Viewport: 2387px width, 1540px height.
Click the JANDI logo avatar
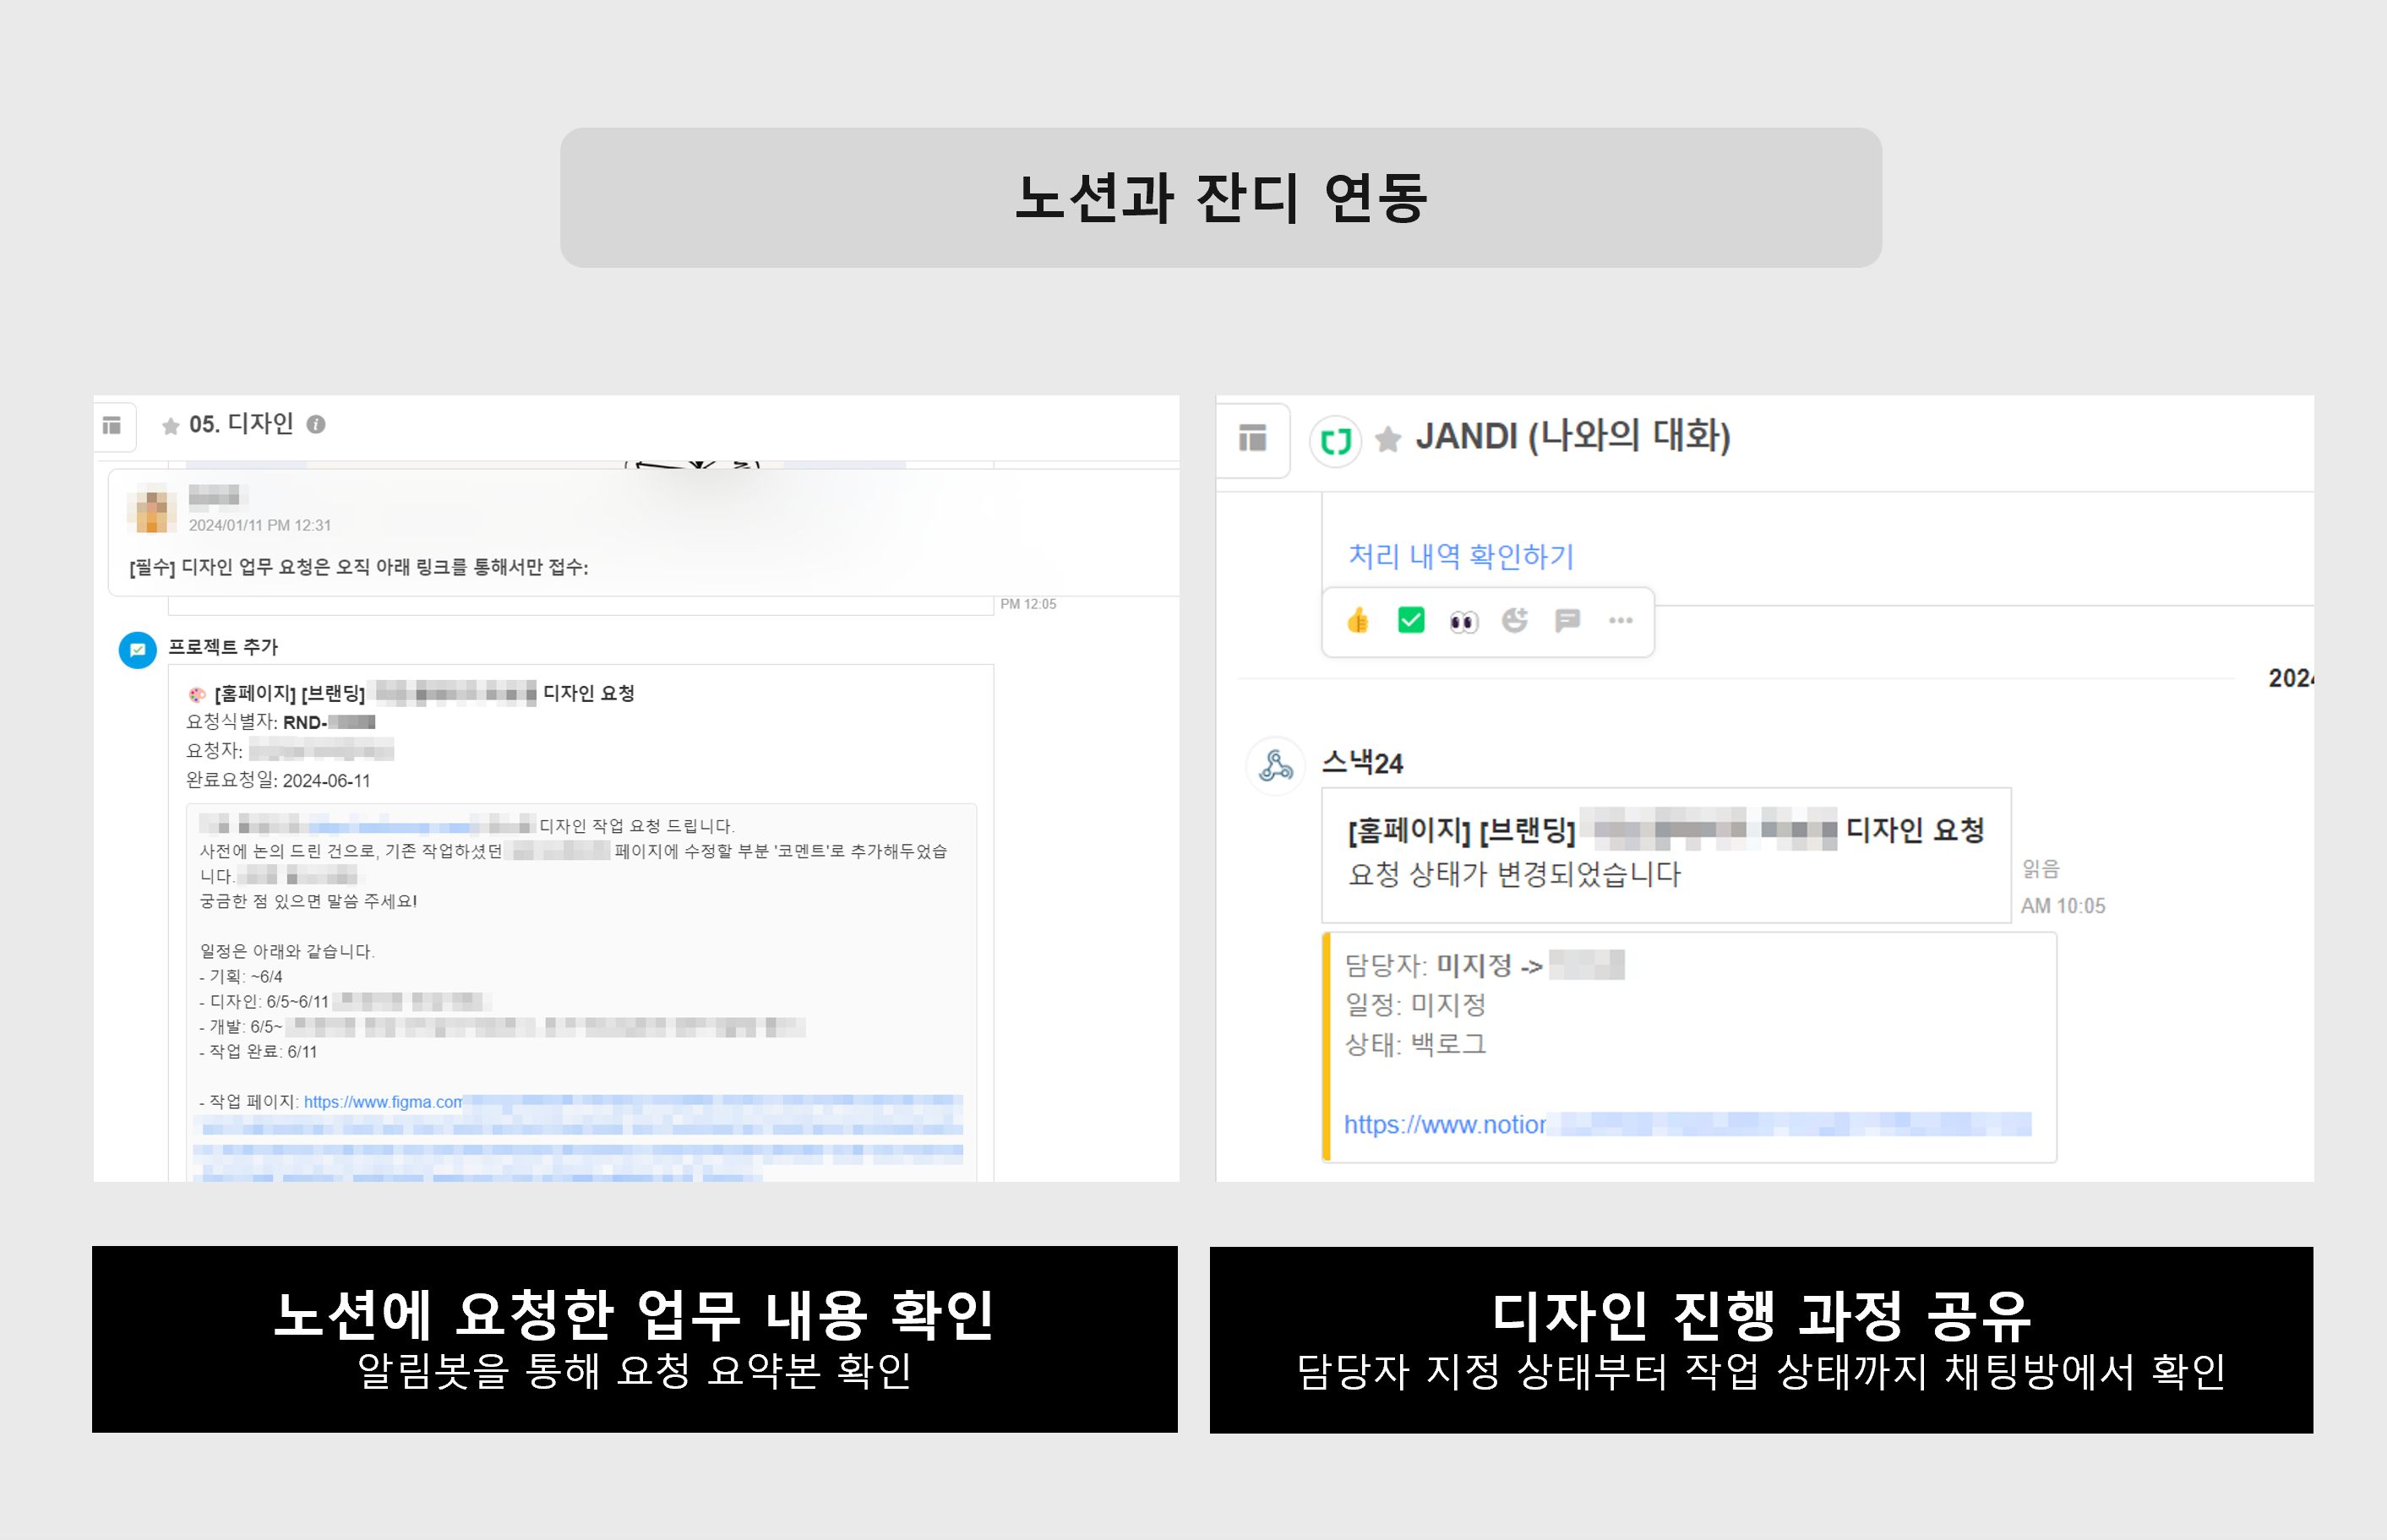coord(1335,440)
